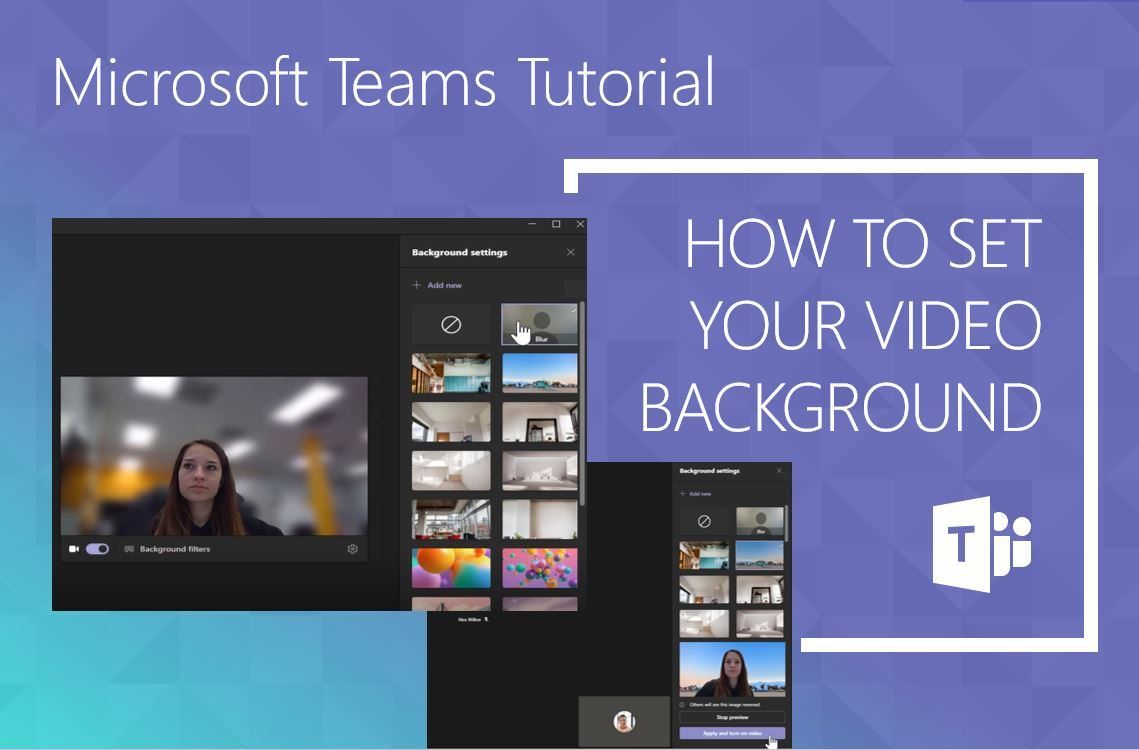The height and width of the screenshot is (750, 1139).
Task: Maximize the large Teams window
Action: (556, 224)
